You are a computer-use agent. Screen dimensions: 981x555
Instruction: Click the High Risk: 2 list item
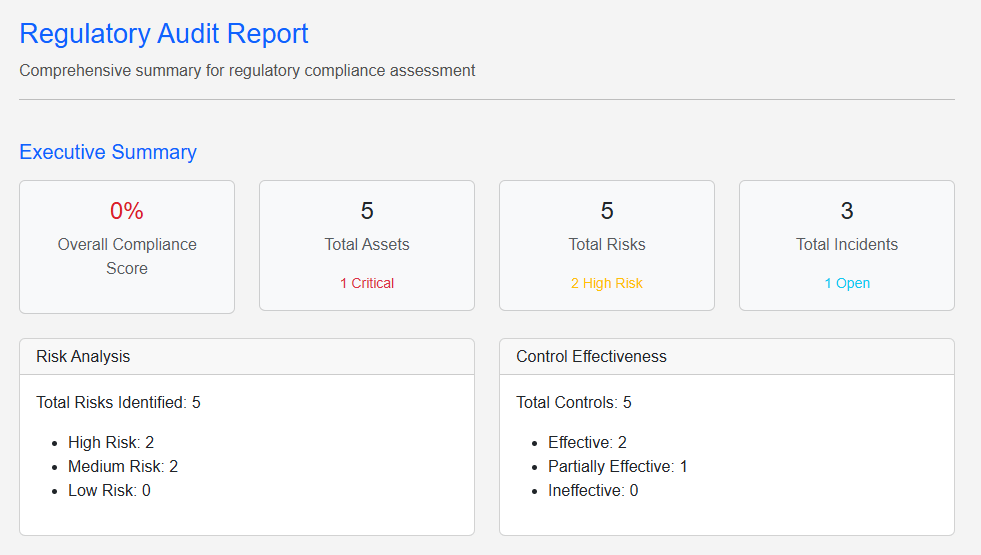[x=111, y=442]
